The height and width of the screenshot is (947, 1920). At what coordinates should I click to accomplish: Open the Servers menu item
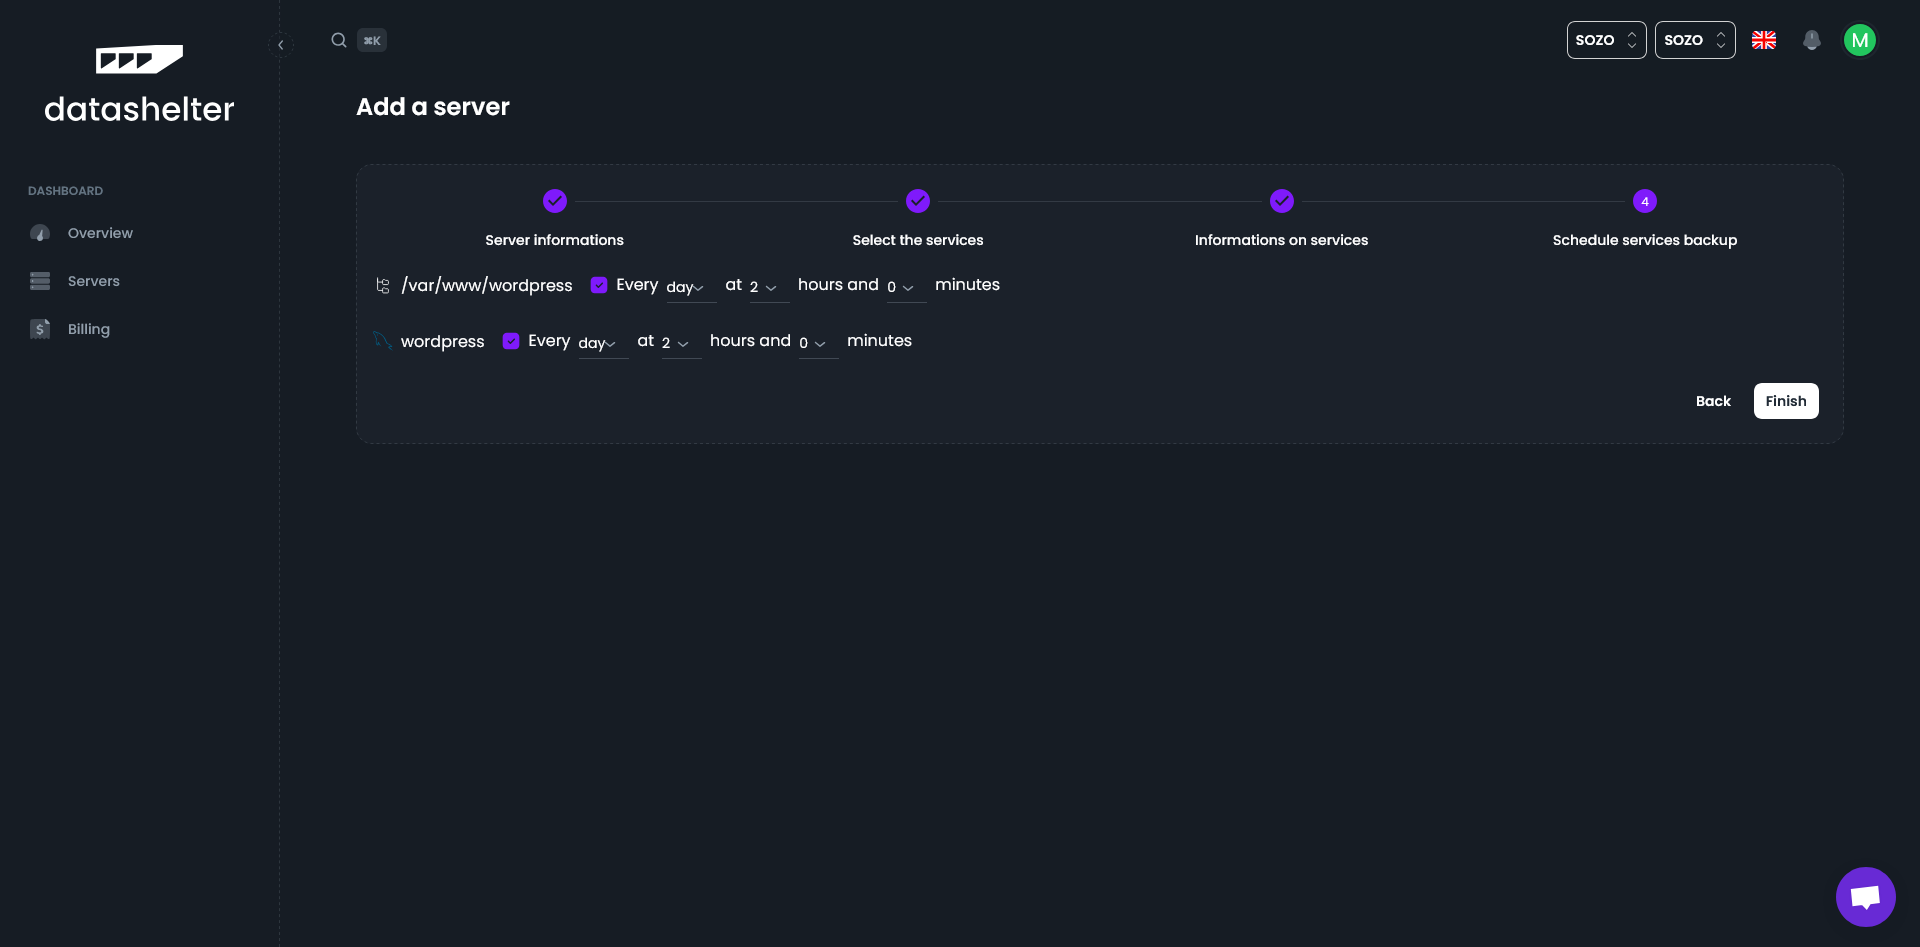click(93, 281)
